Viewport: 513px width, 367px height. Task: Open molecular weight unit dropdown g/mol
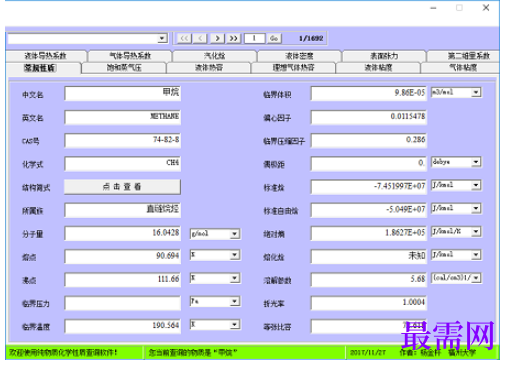[x=215, y=234]
